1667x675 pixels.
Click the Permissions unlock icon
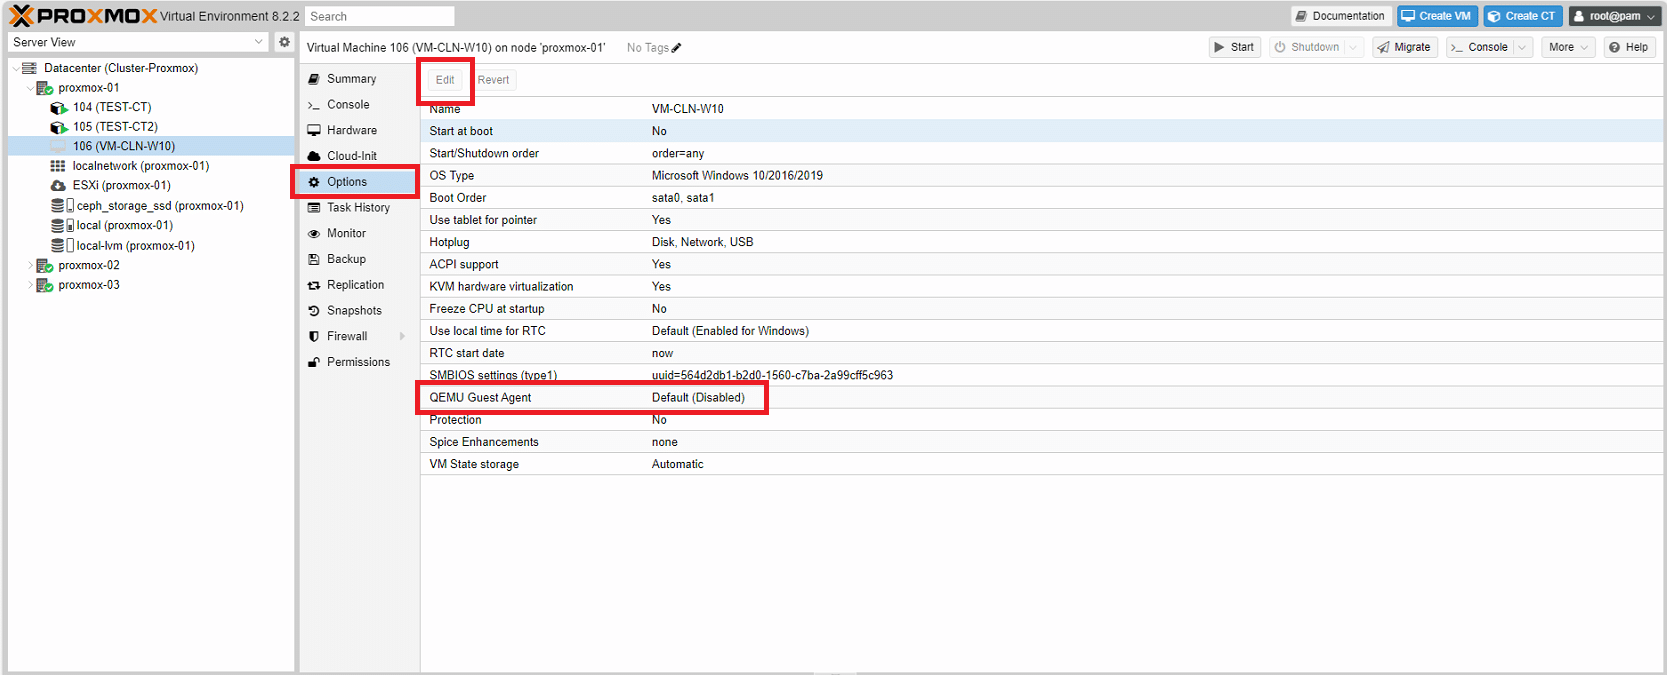click(x=314, y=362)
